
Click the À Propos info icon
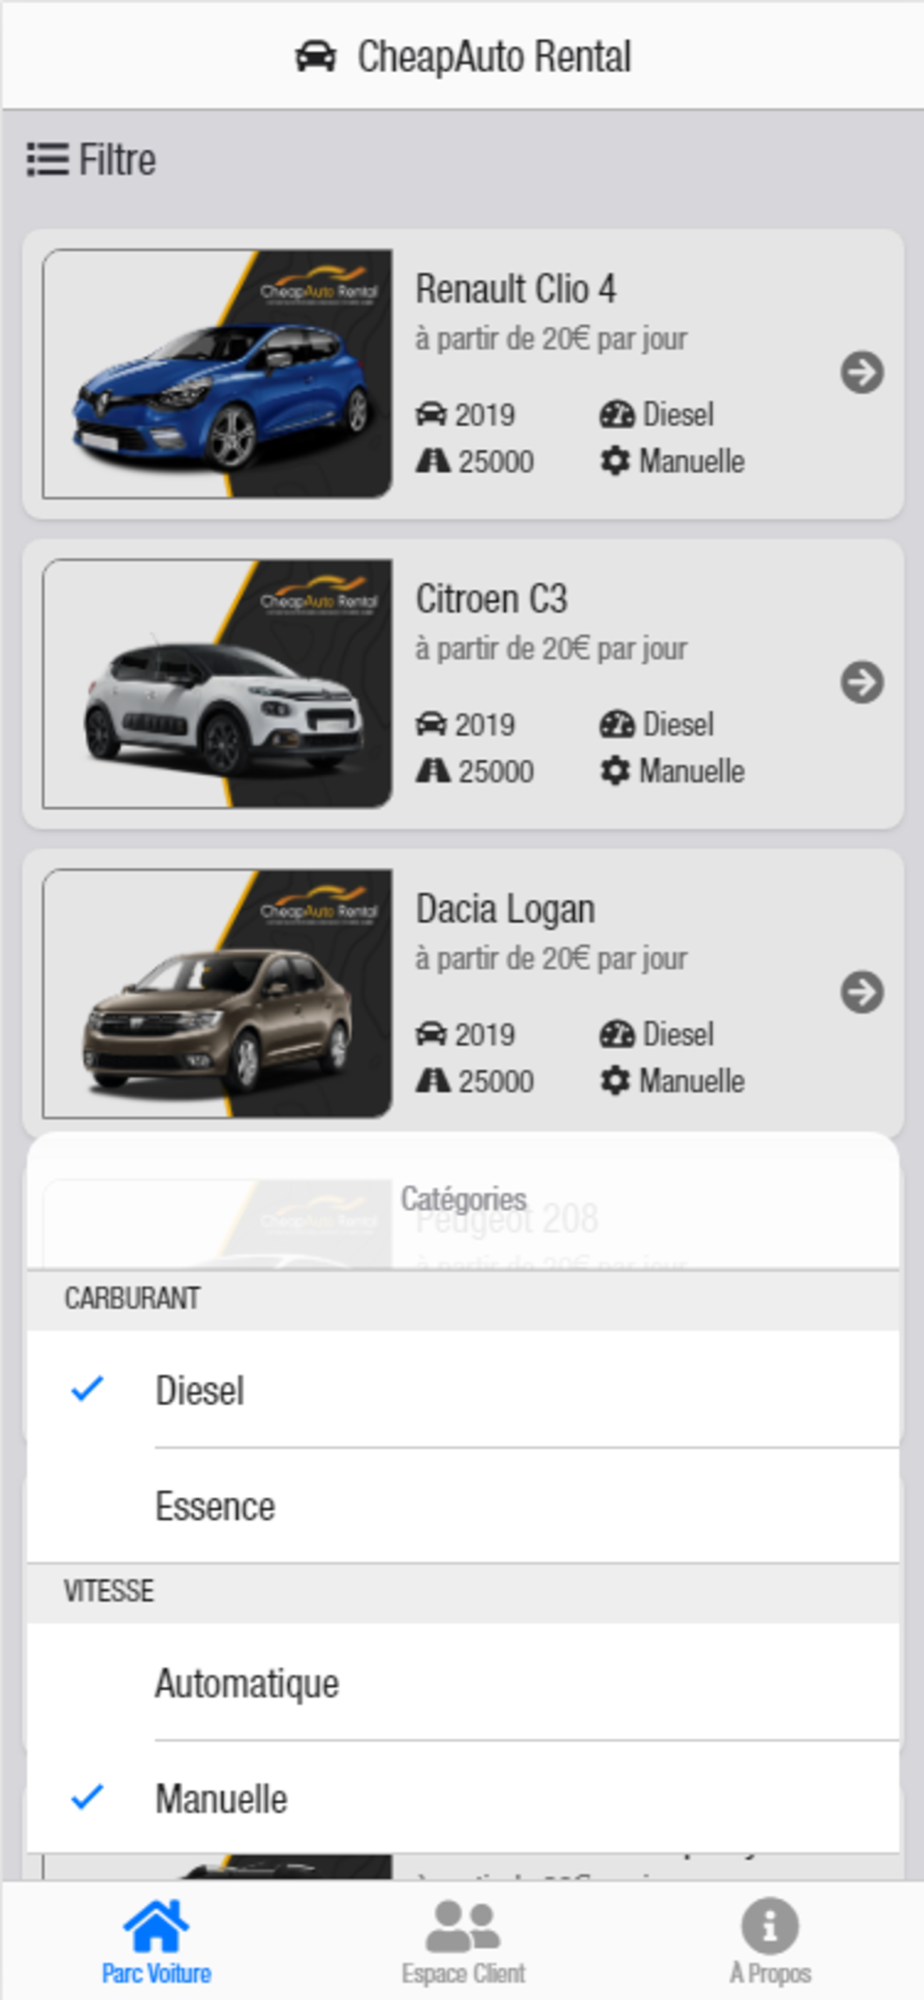(x=770, y=1926)
